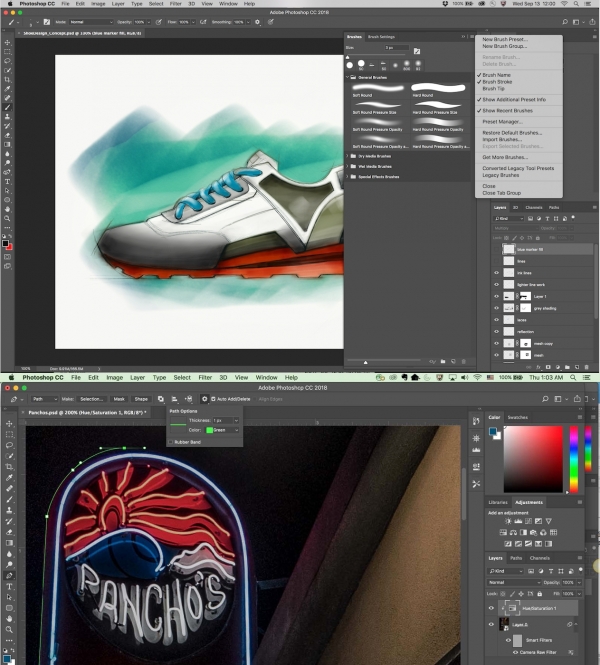Open the Kind filter dropdown in the top Layers panel
This screenshot has width=600, height=665.
point(509,218)
